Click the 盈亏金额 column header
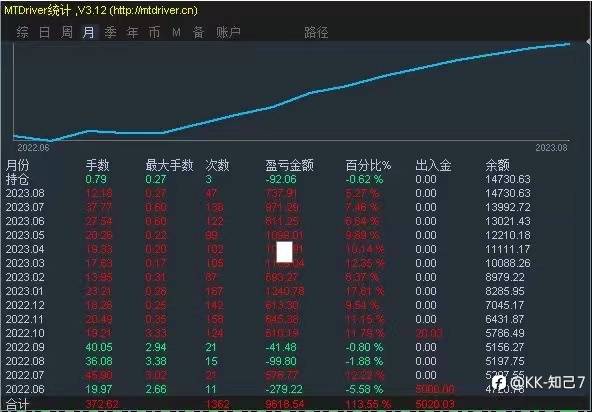Viewport: 592px width, 412px height. pyautogui.click(x=290, y=165)
